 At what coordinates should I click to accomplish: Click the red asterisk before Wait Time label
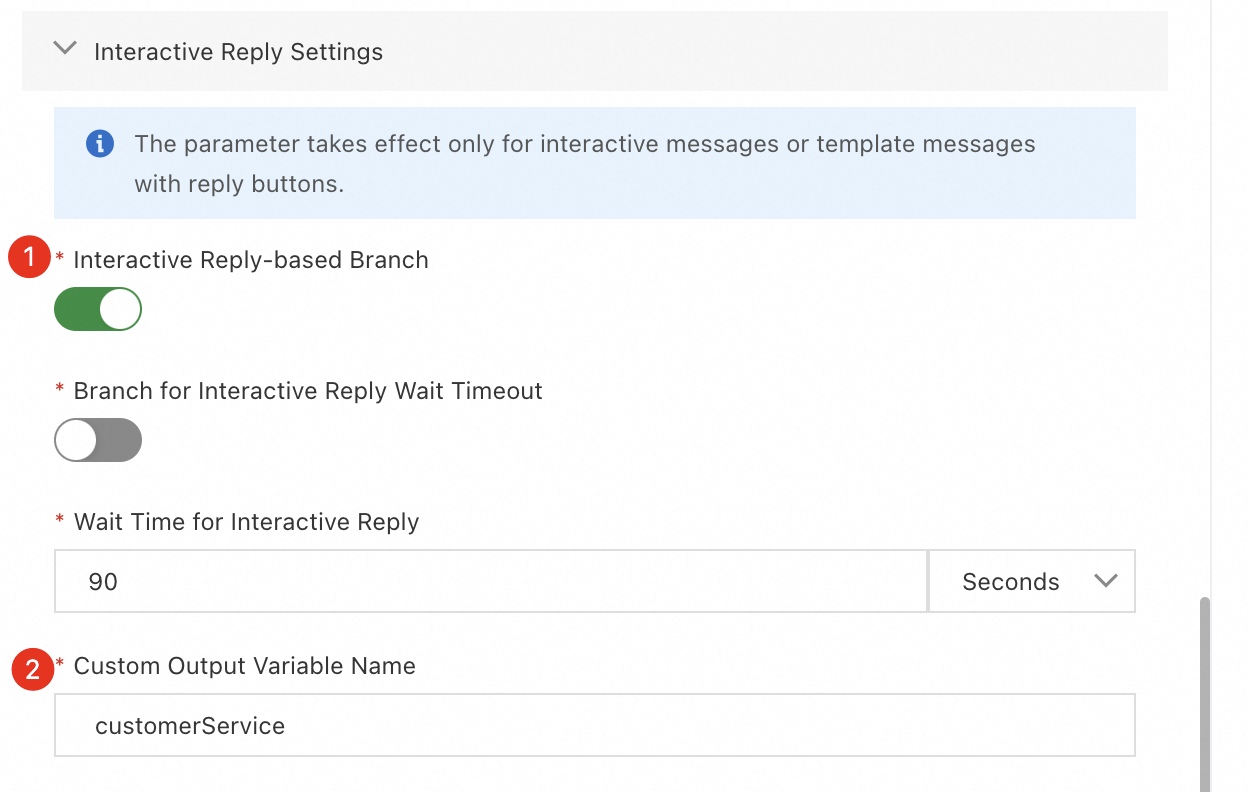coord(61,523)
